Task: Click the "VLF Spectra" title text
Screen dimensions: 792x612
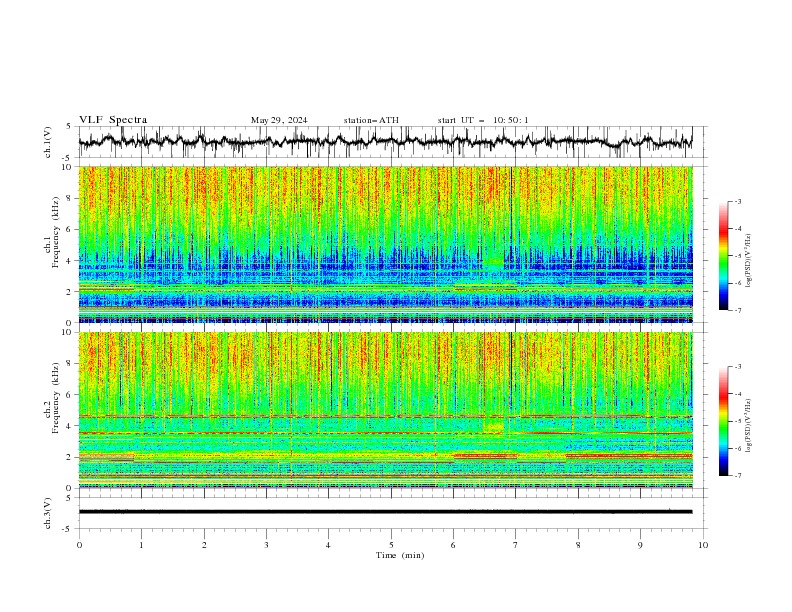Action: pyautogui.click(x=113, y=120)
